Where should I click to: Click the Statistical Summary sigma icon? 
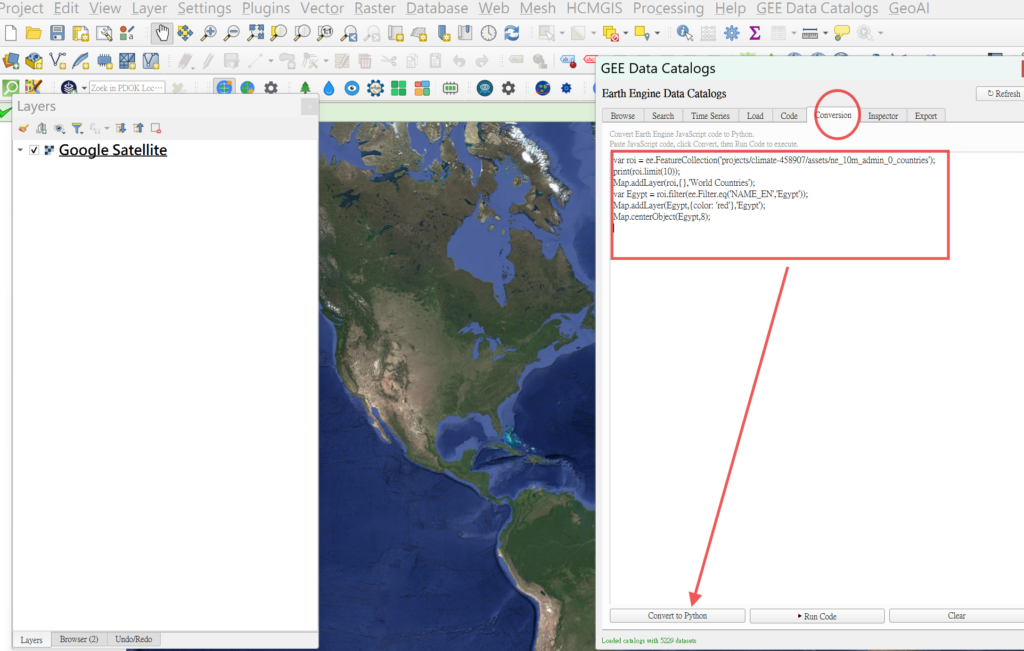click(x=755, y=33)
